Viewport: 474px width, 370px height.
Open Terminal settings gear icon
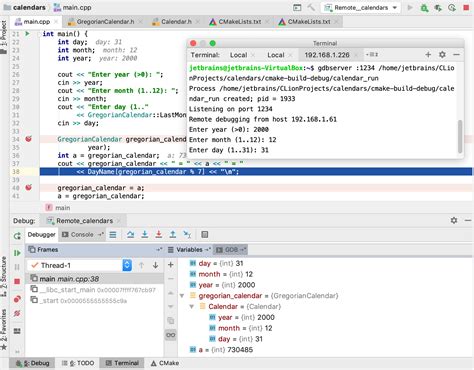click(442, 54)
